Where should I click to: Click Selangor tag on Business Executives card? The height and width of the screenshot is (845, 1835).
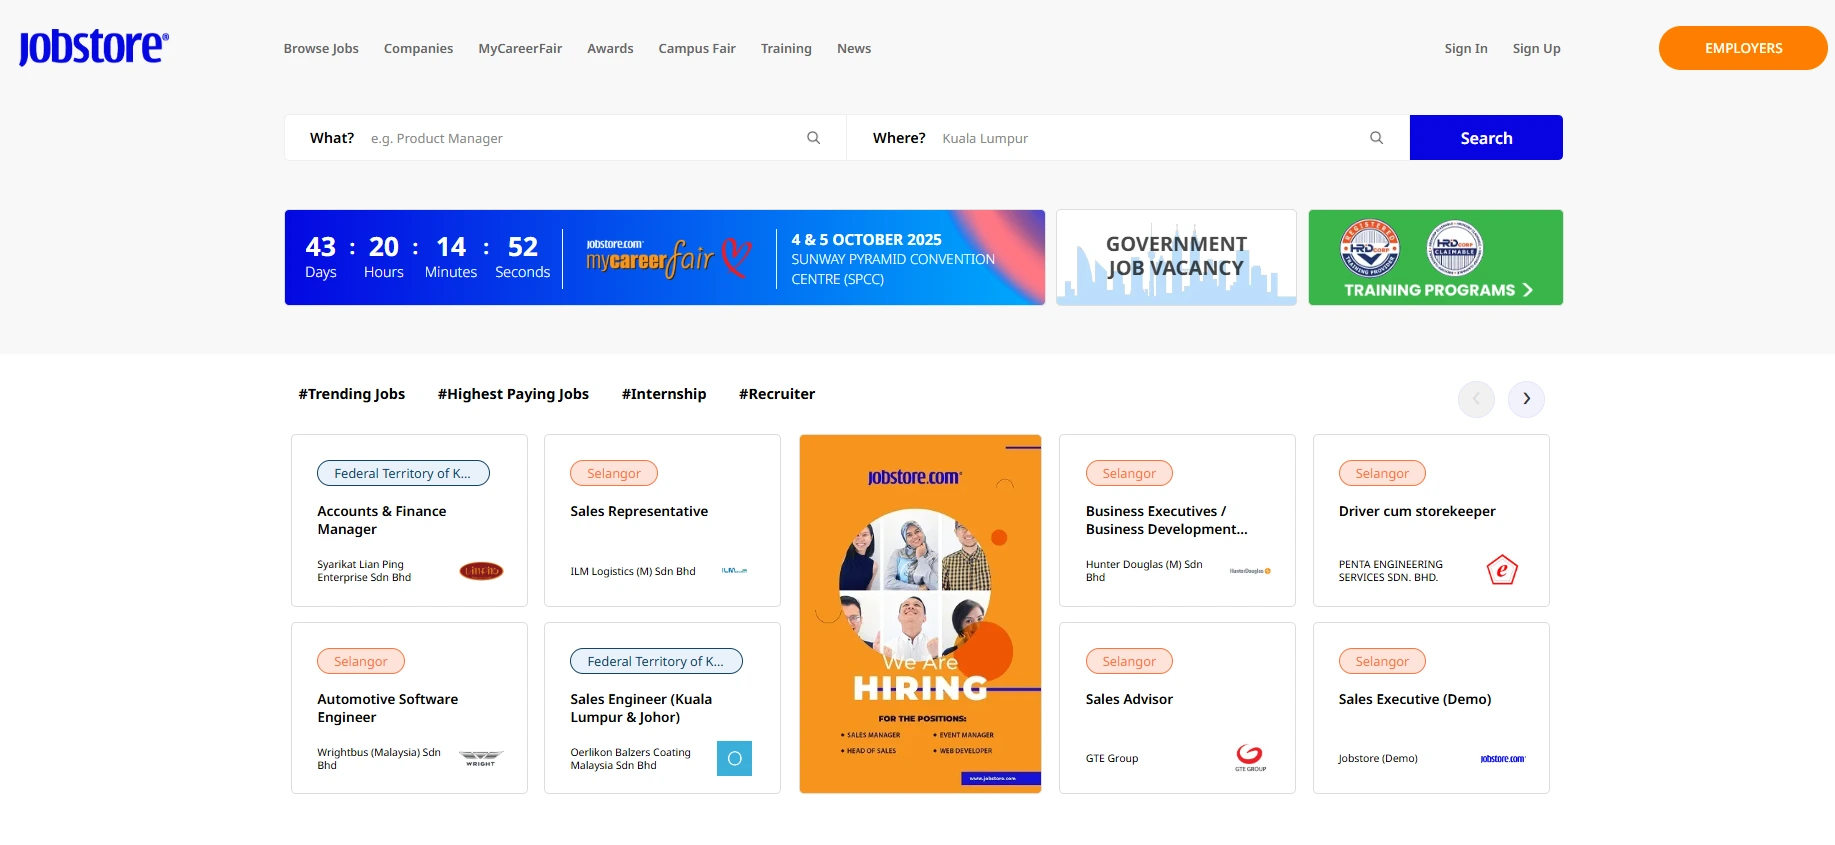coord(1129,473)
